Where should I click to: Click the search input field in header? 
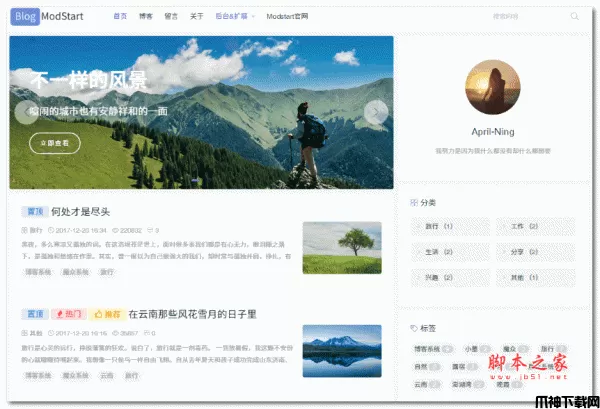pos(528,16)
